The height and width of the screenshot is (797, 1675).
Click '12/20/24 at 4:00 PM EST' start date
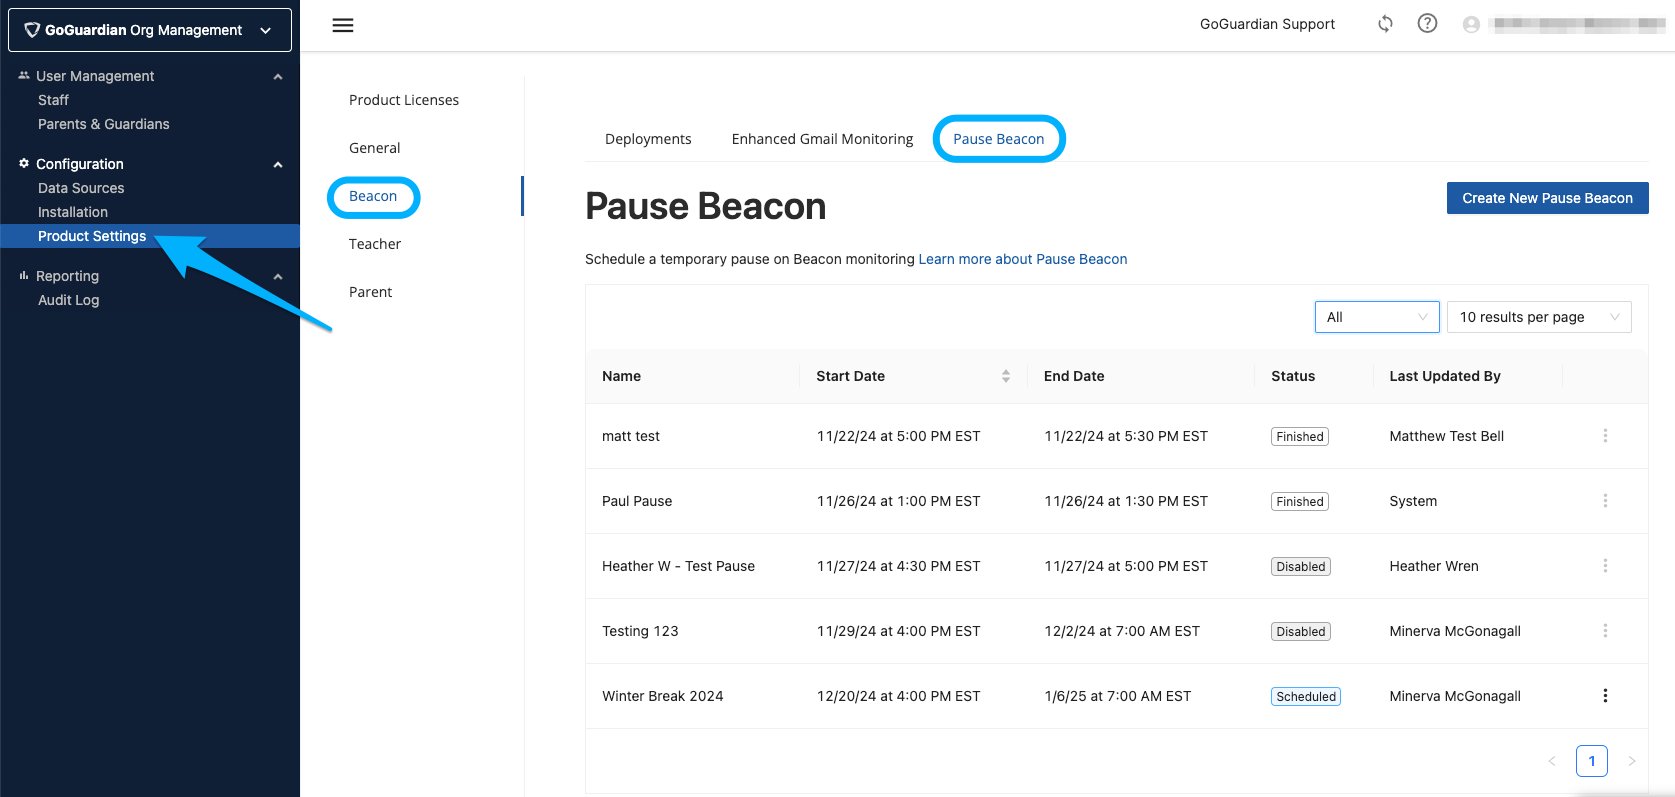click(x=898, y=696)
